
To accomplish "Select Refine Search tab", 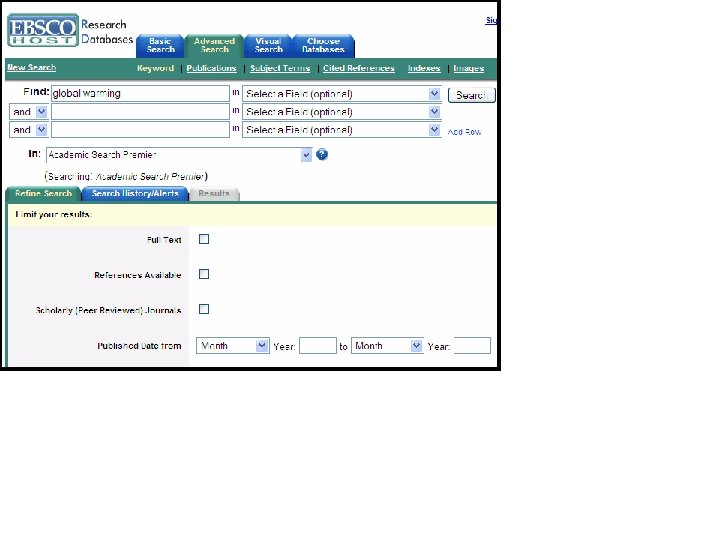I will pos(43,194).
